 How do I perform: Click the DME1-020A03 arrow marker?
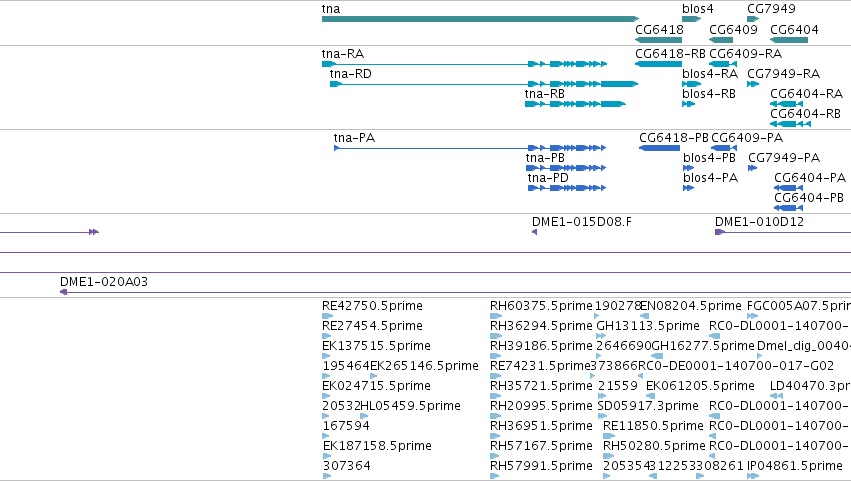click(x=63, y=292)
